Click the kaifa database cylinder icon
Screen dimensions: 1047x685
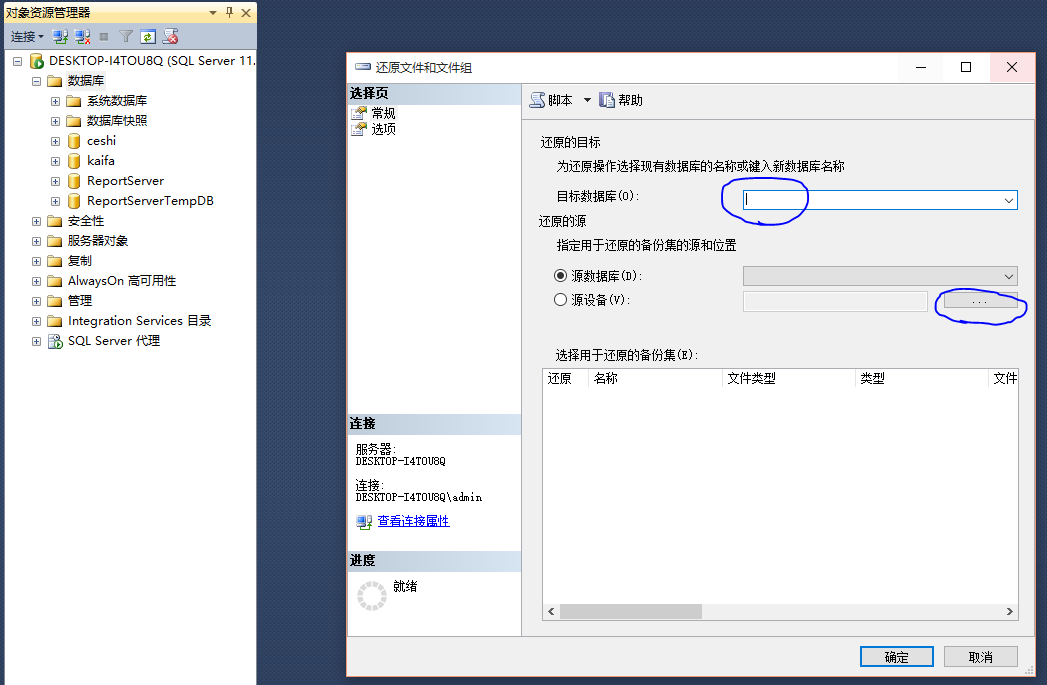click(74, 162)
